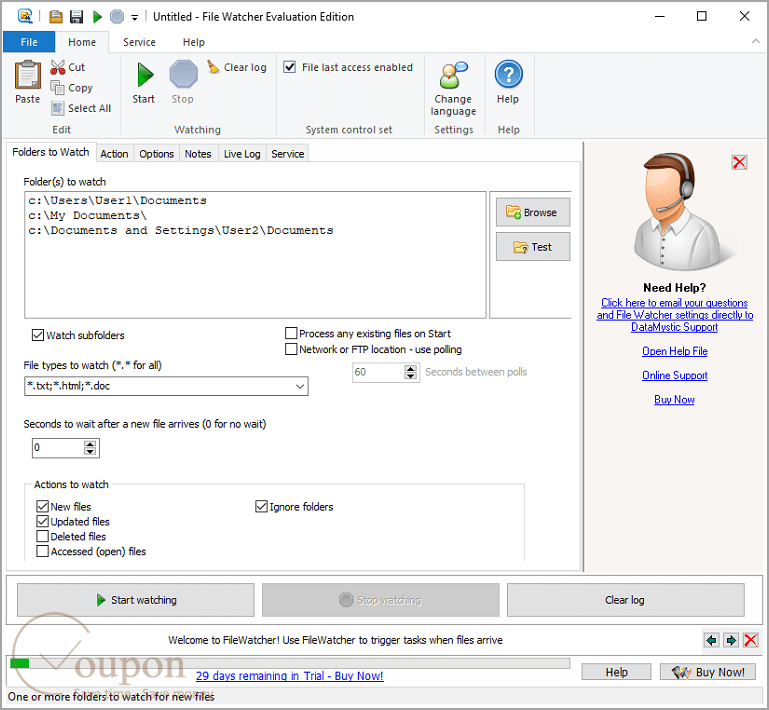Screen dimensions: 769x710
Task: Enable Process any existing files on Start
Action: click(291, 333)
